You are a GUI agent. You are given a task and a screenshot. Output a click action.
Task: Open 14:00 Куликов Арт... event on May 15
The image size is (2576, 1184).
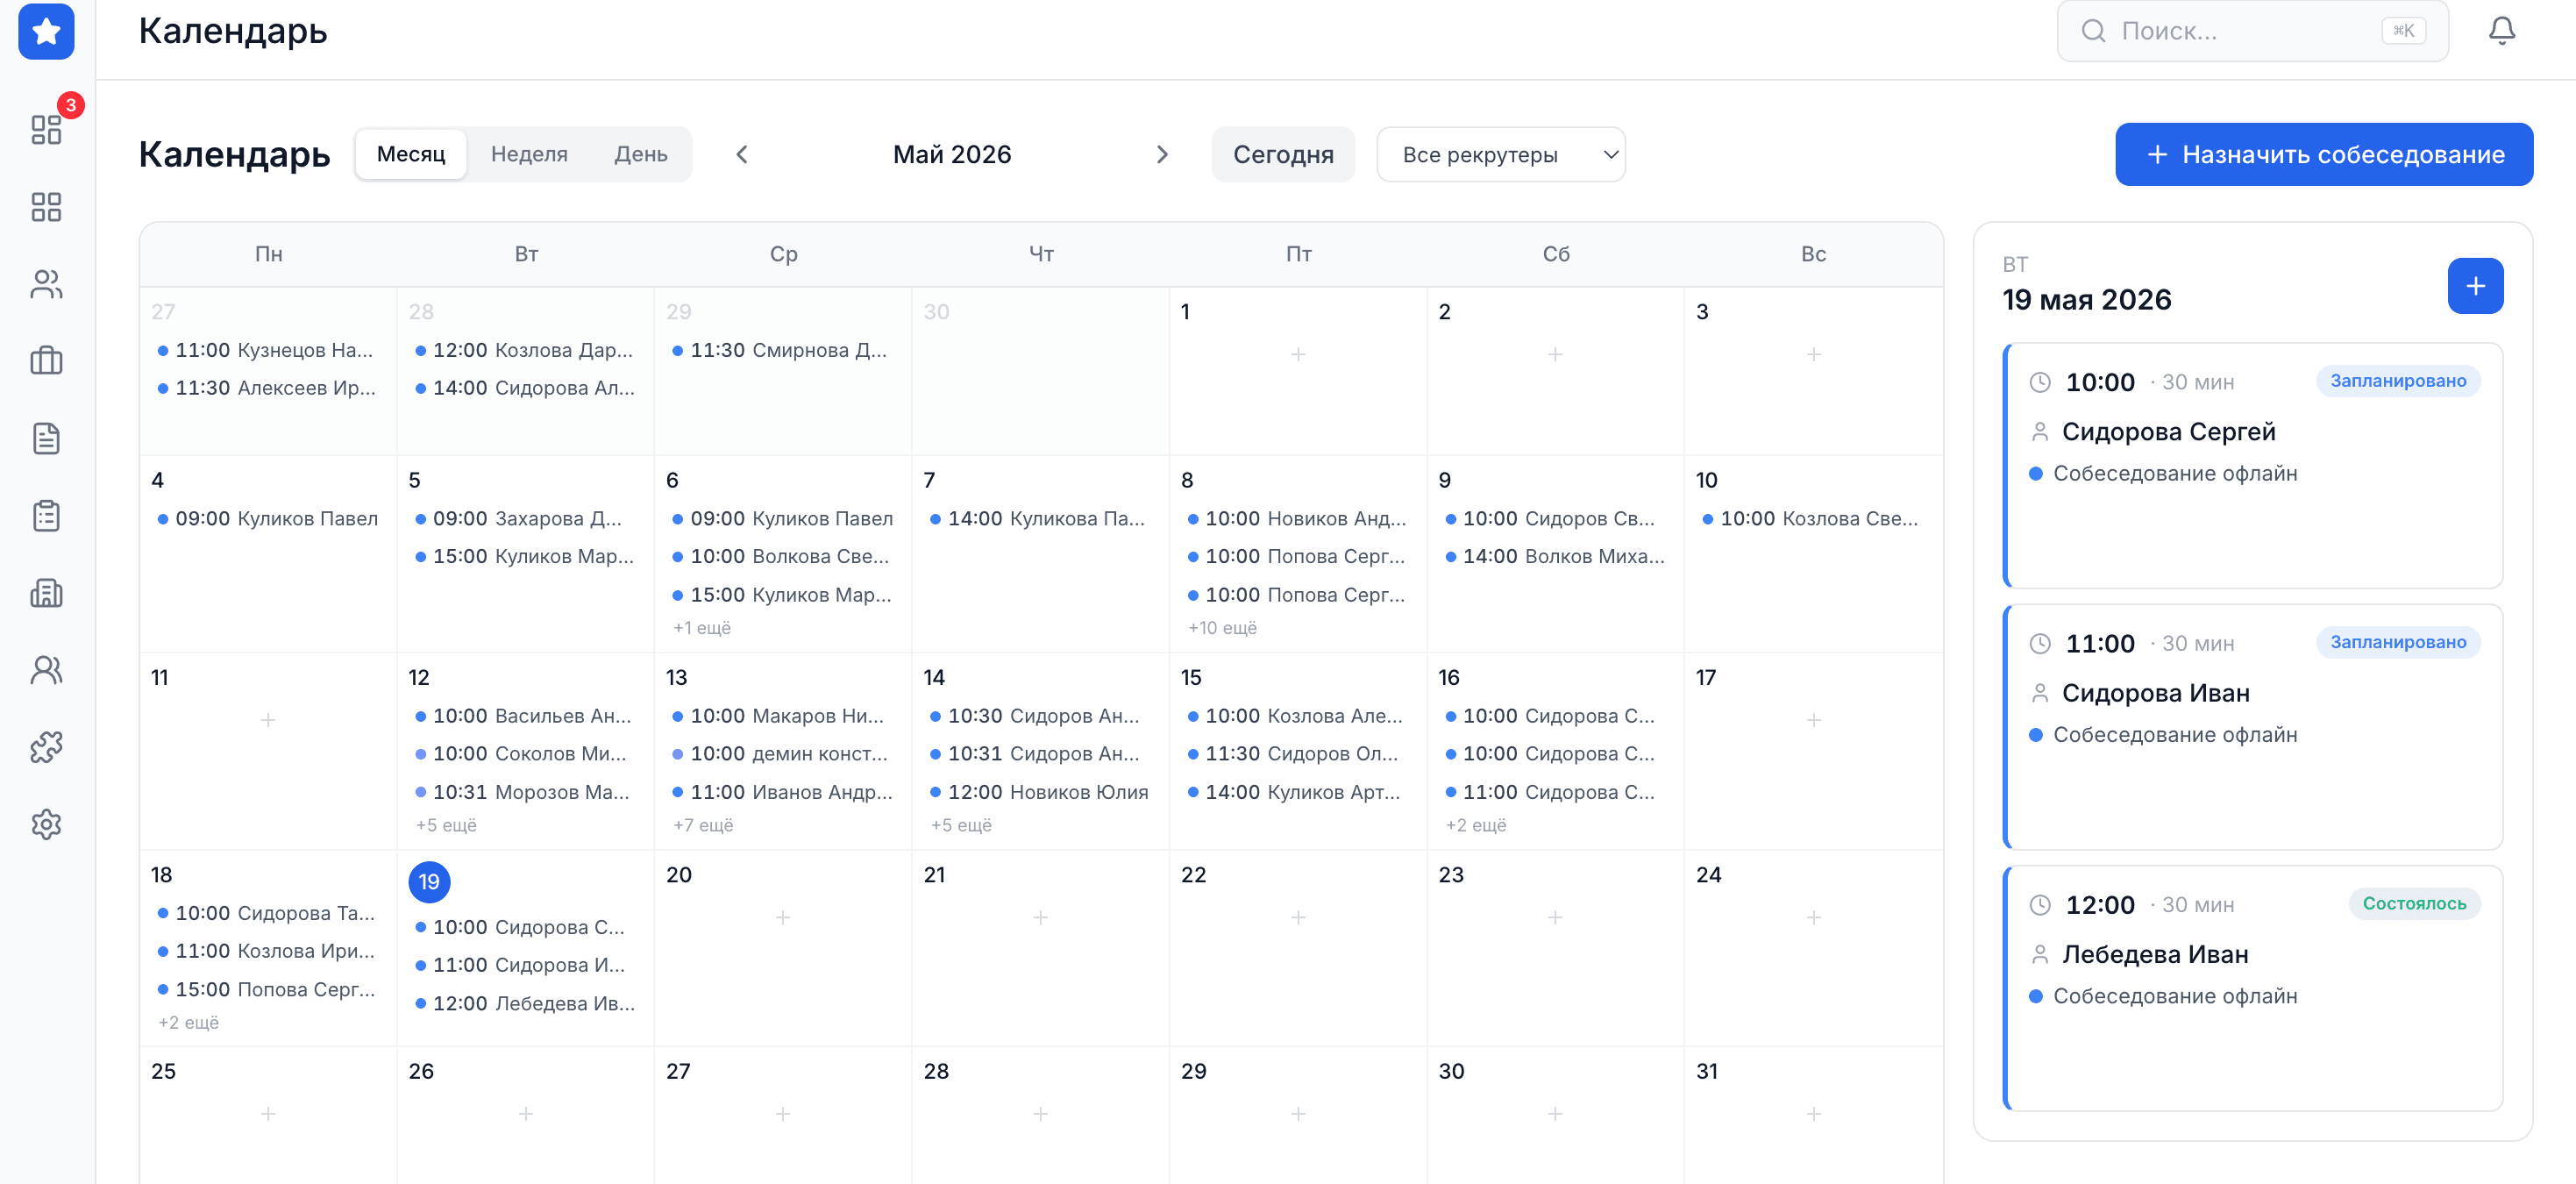[1298, 792]
